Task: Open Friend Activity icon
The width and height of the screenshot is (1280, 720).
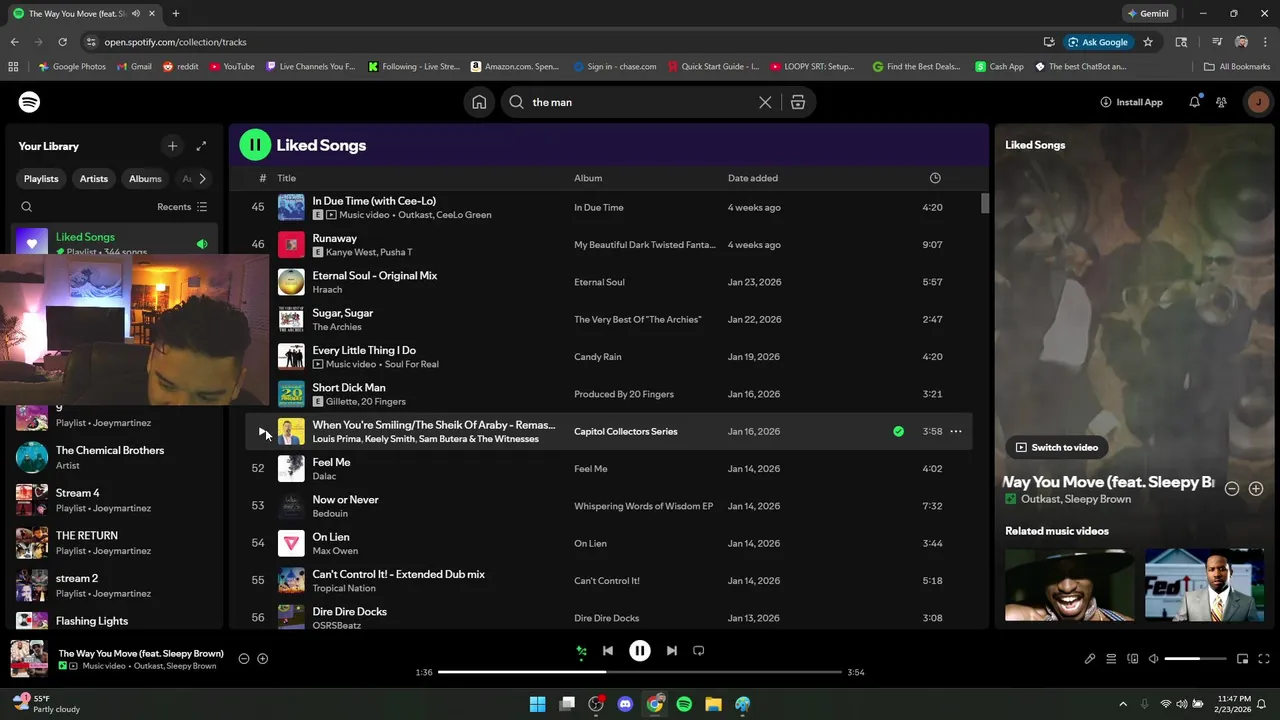Action: pos(1221,102)
